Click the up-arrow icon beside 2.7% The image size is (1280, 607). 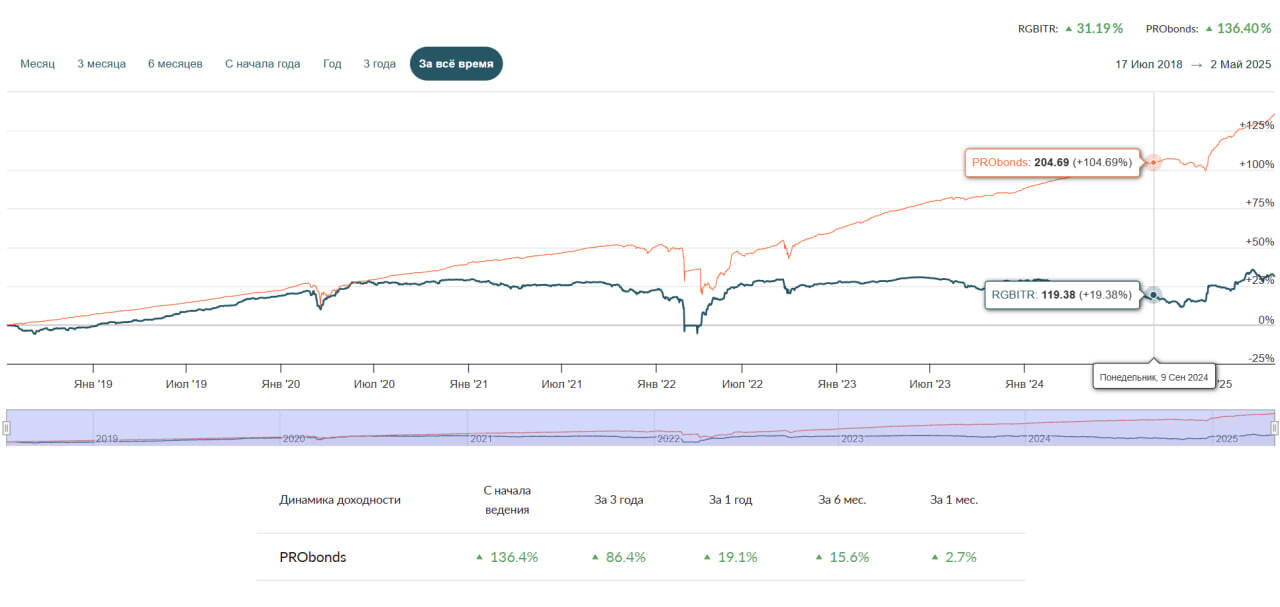tap(934, 557)
